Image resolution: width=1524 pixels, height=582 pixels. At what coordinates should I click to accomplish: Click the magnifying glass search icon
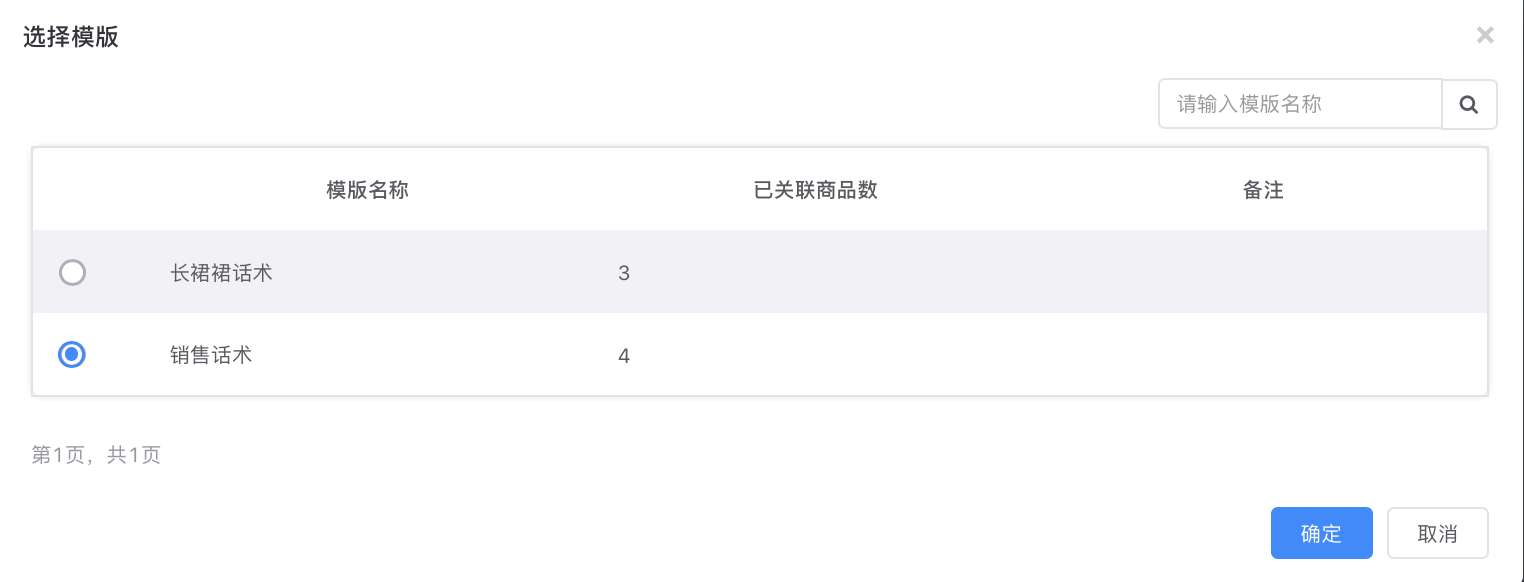pos(1469,104)
